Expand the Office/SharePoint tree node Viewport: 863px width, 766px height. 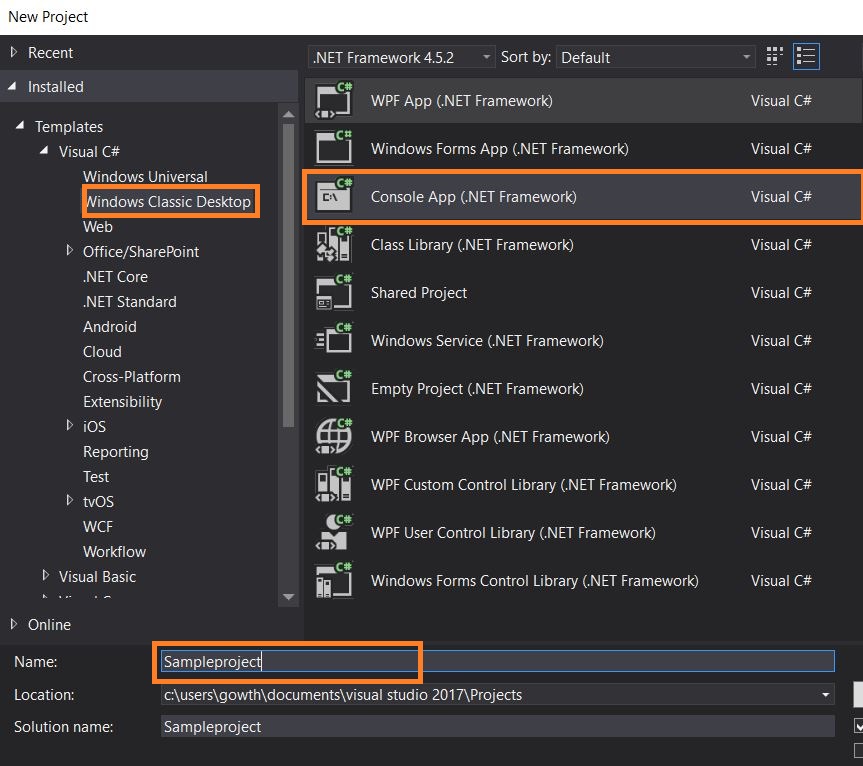tap(69, 251)
